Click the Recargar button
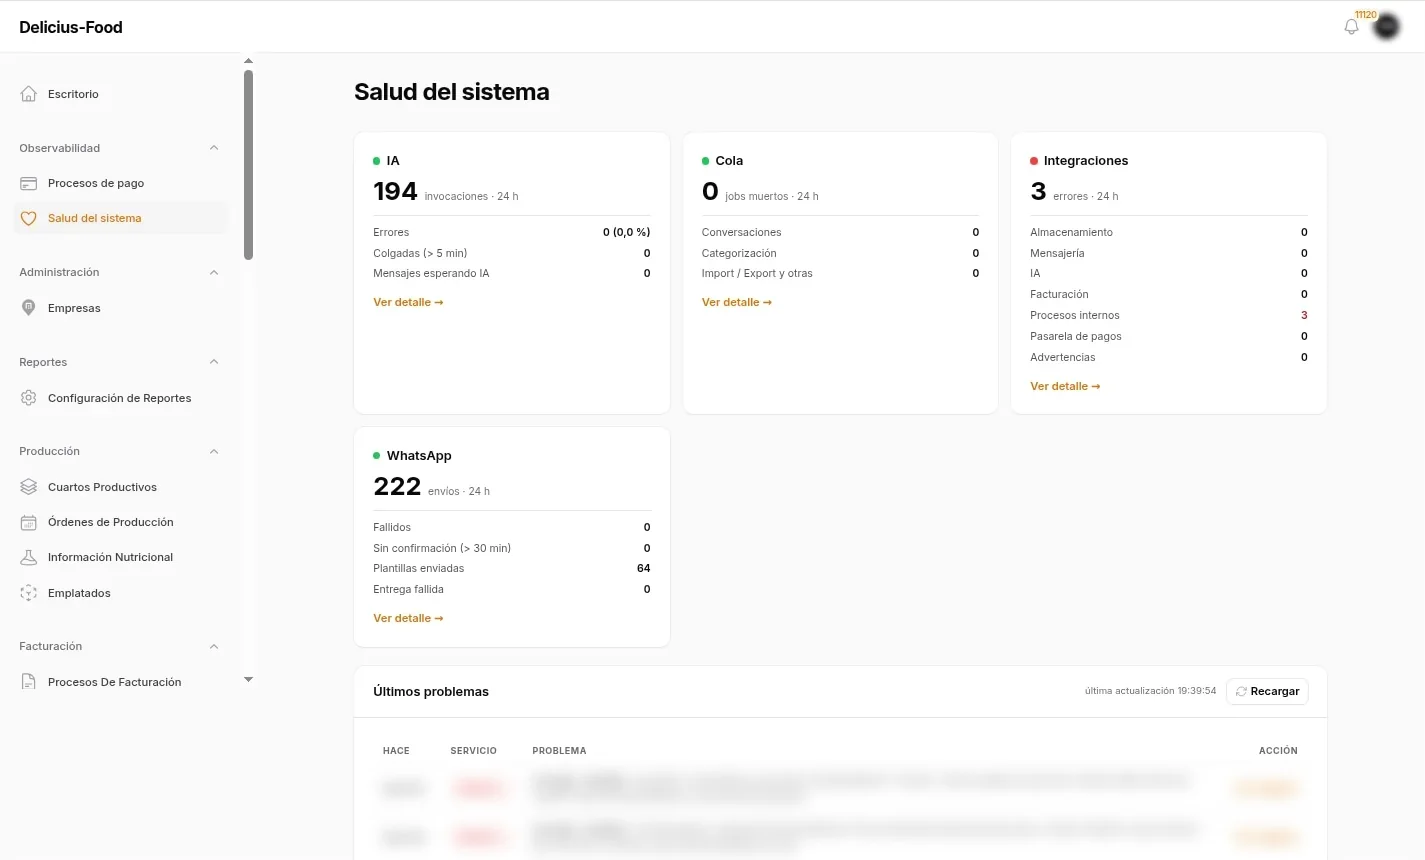This screenshot has height=860, width=1425. coord(1267,691)
